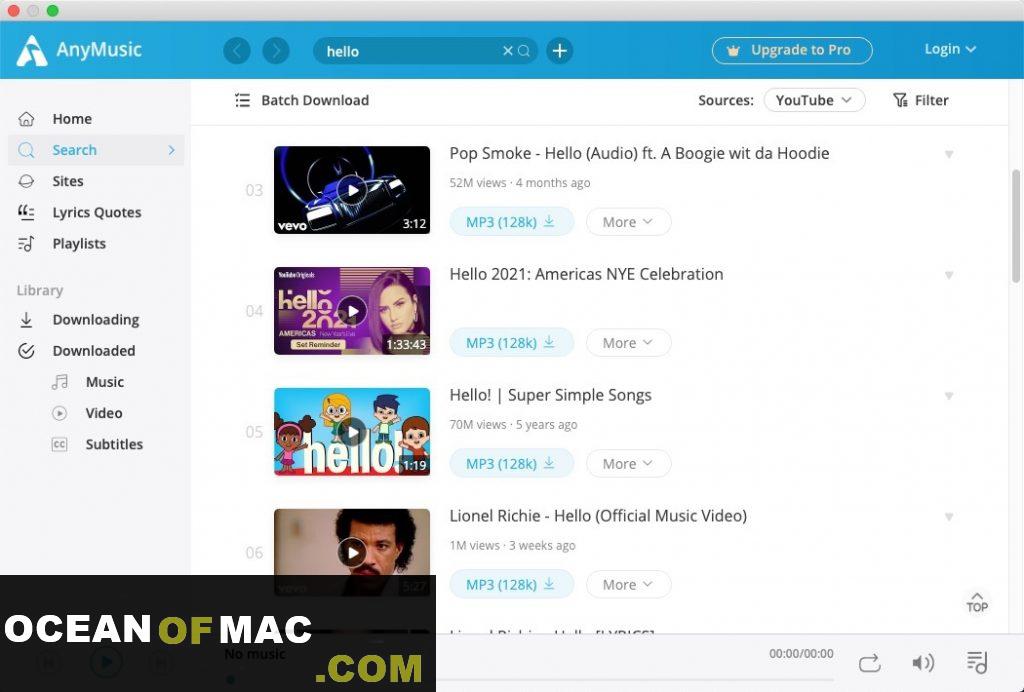Open More options for Super Simple Songs

pyautogui.click(x=628, y=464)
